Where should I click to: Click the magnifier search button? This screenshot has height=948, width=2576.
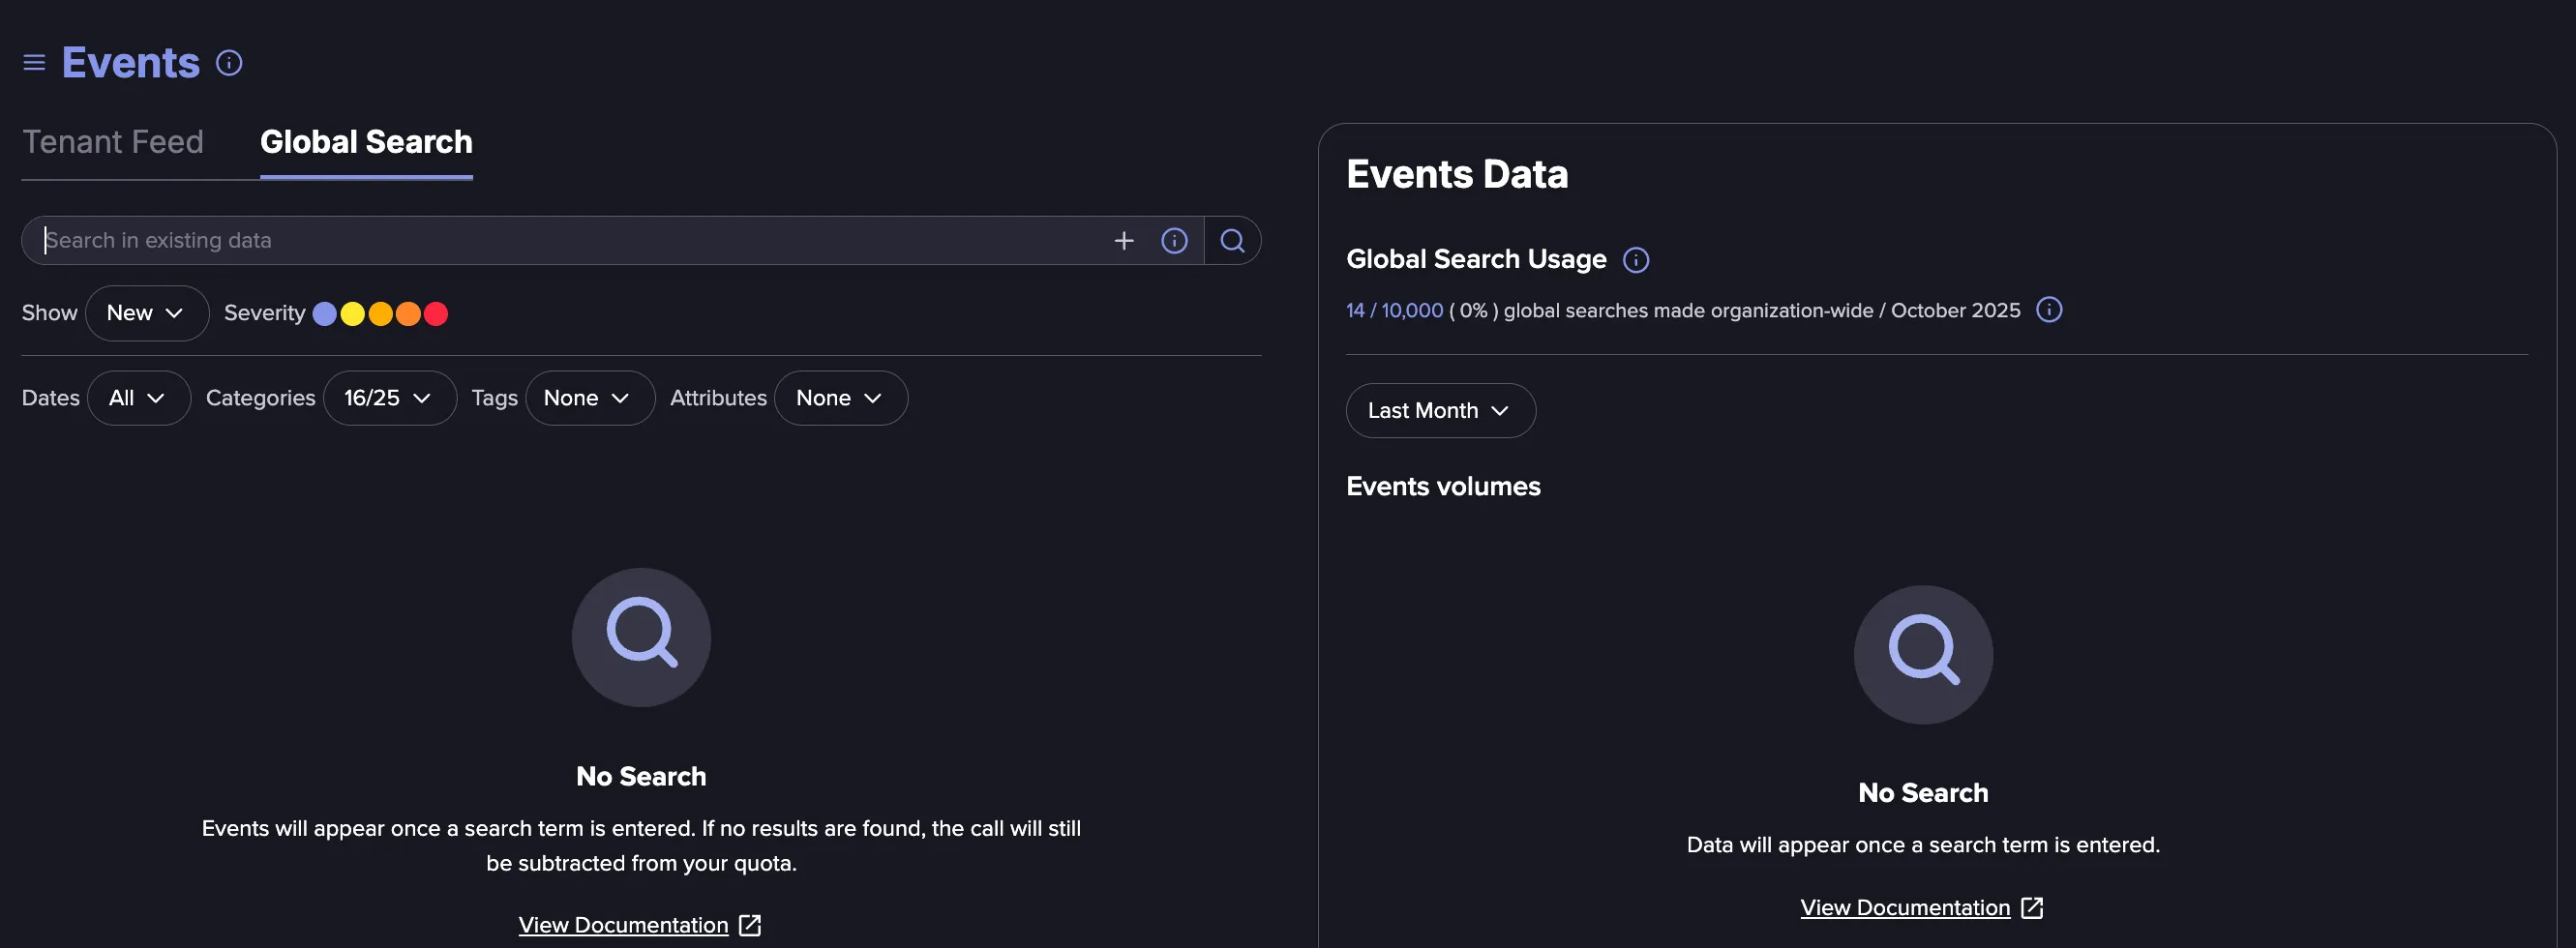pos(1232,241)
